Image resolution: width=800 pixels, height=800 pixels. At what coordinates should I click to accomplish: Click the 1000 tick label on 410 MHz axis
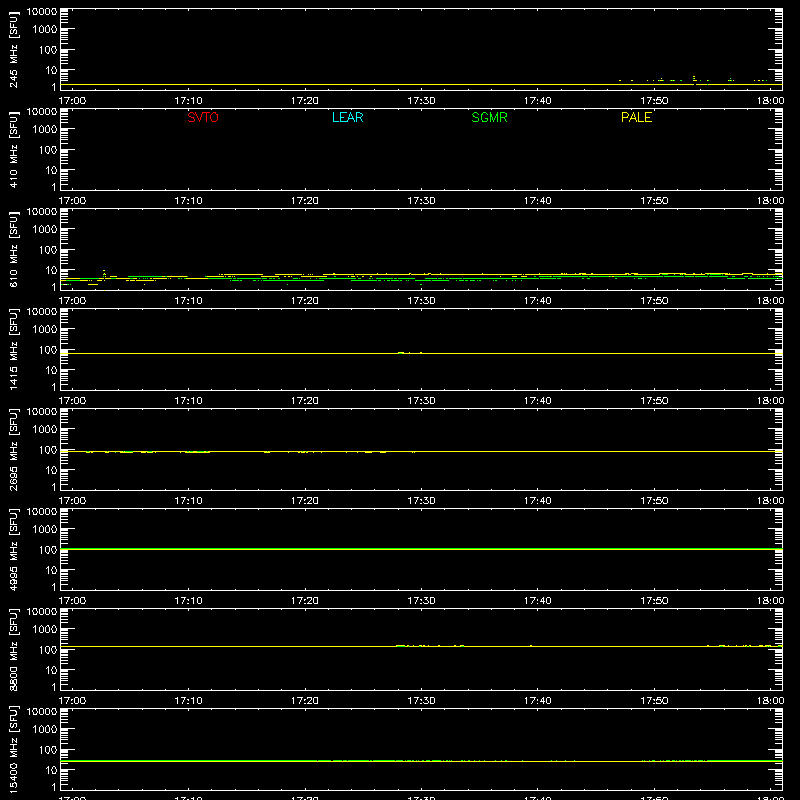click(x=45, y=130)
